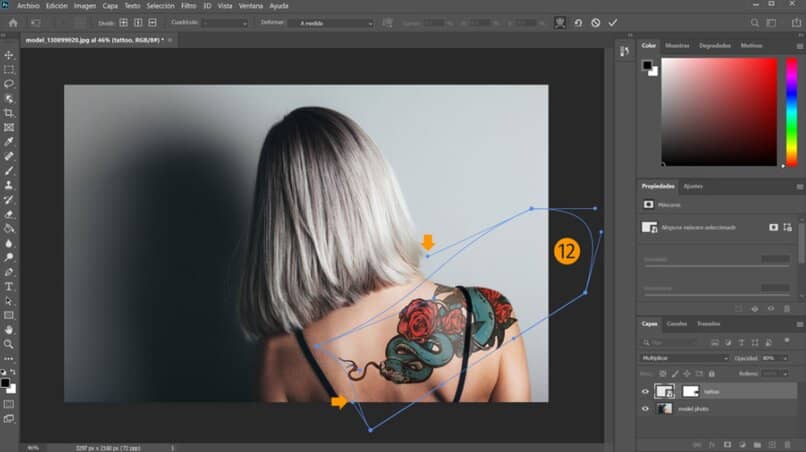Switch to the Canales tab

[676, 324]
